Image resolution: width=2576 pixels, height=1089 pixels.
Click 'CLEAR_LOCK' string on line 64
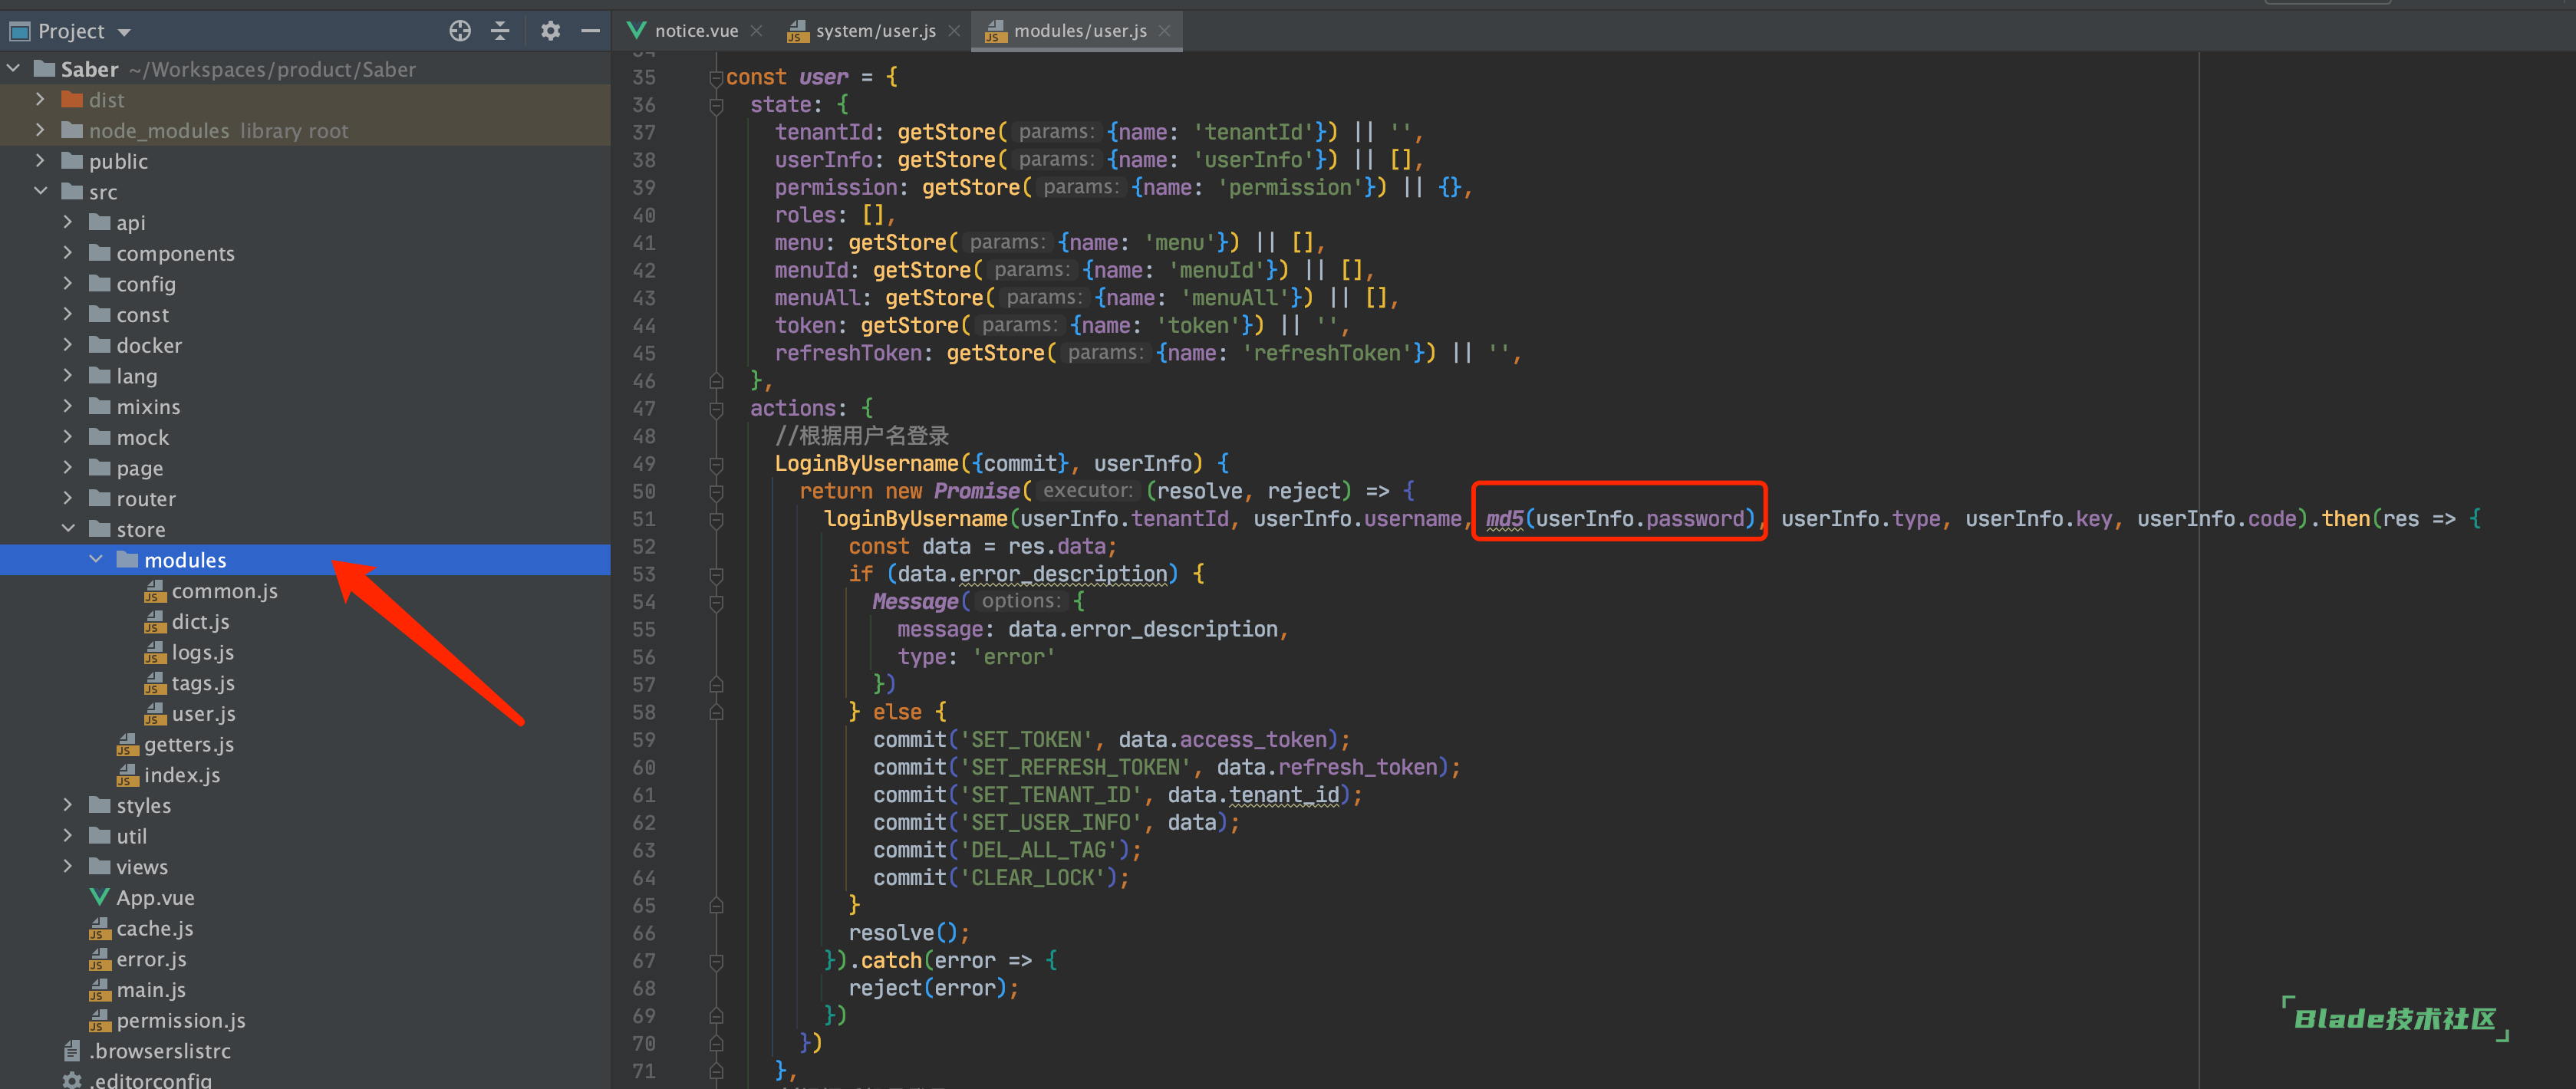tap(1038, 877)
